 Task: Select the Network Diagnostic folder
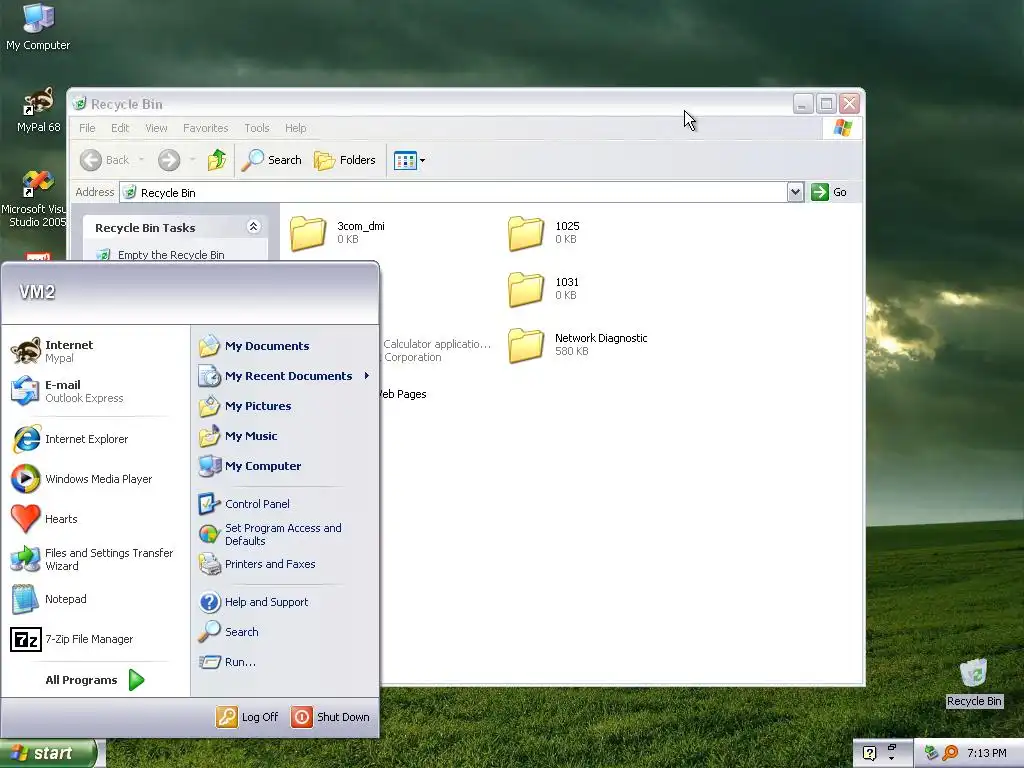(578, 344)
